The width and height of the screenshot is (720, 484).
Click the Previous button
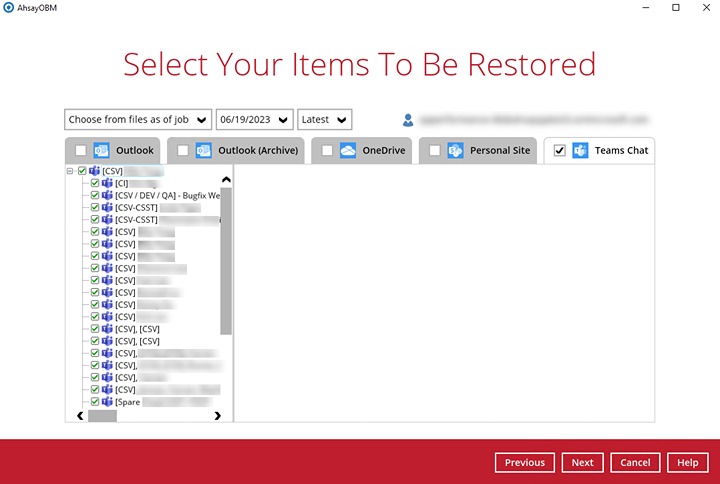pos(524,463)
